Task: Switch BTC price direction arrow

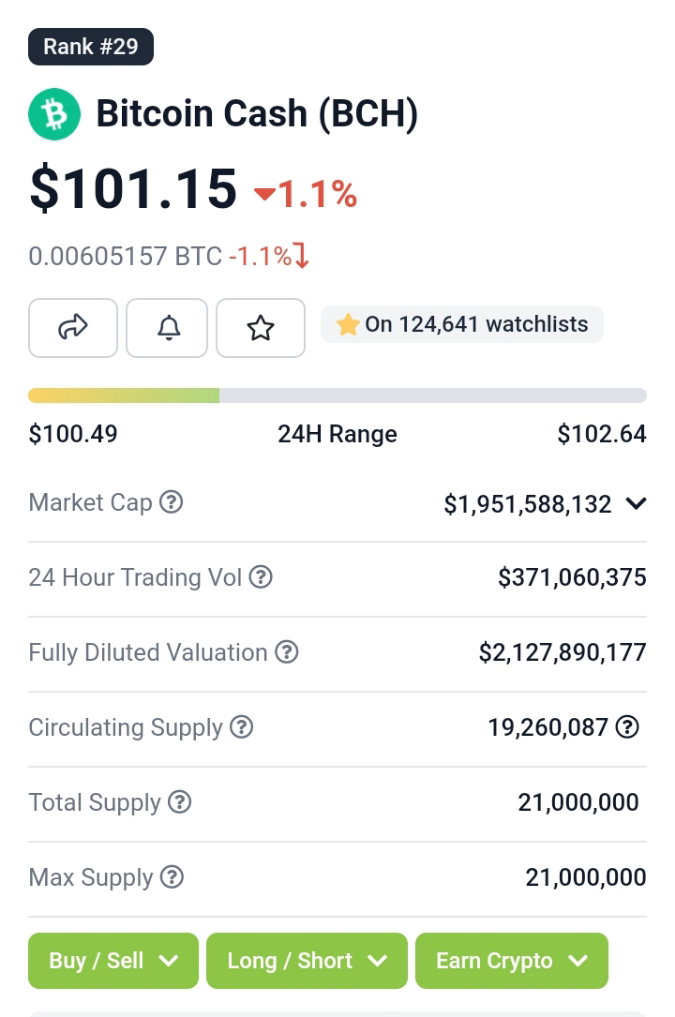Action: pyautogui.click(x=302, y=256)
